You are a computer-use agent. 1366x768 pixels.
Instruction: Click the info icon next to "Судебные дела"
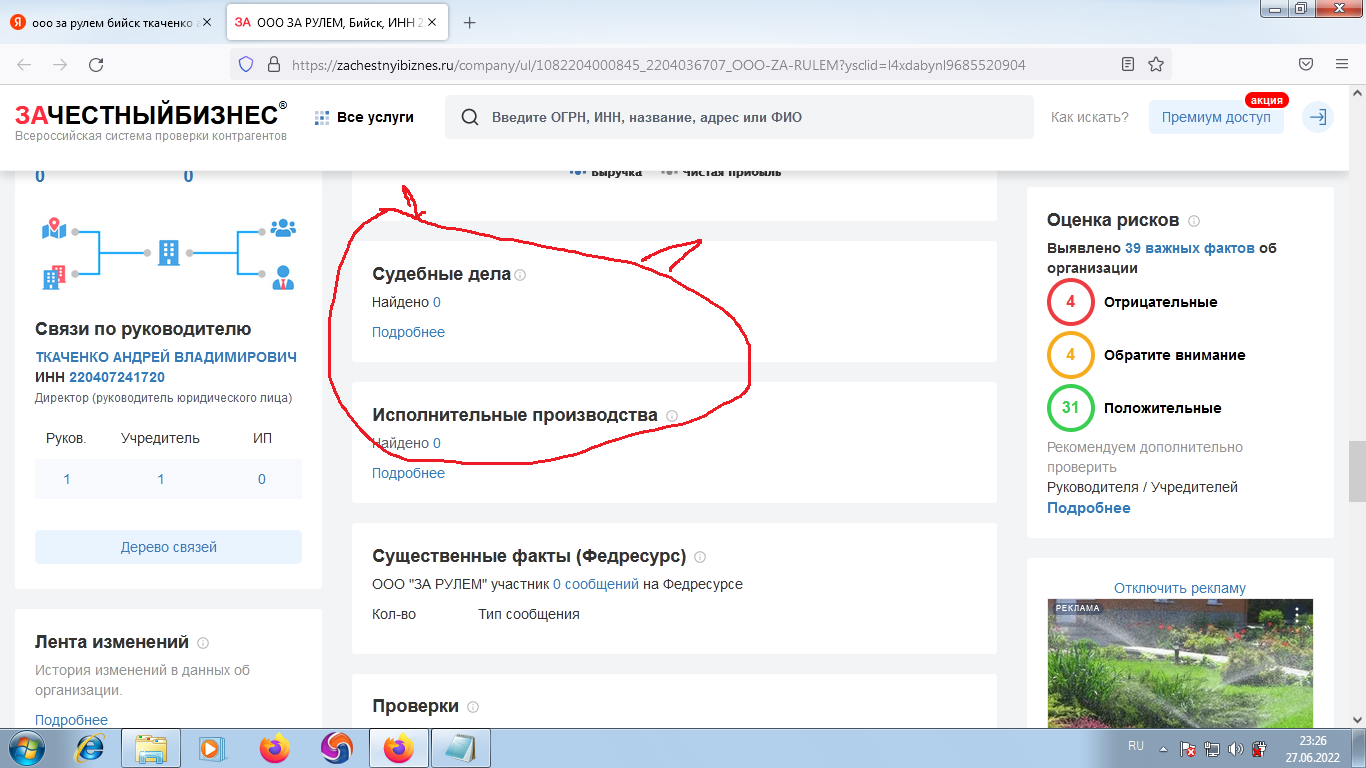pyautogui.click(x=519, y=273)
